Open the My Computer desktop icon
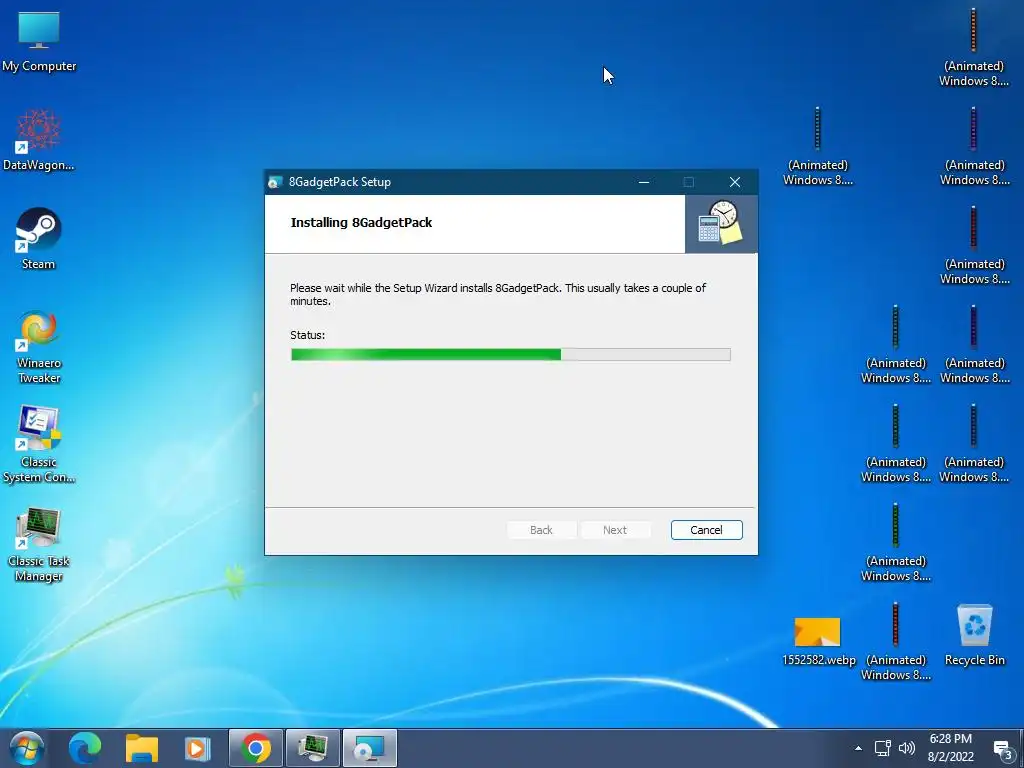Viewport: 1024px width, 768px height. click(39, 41)
